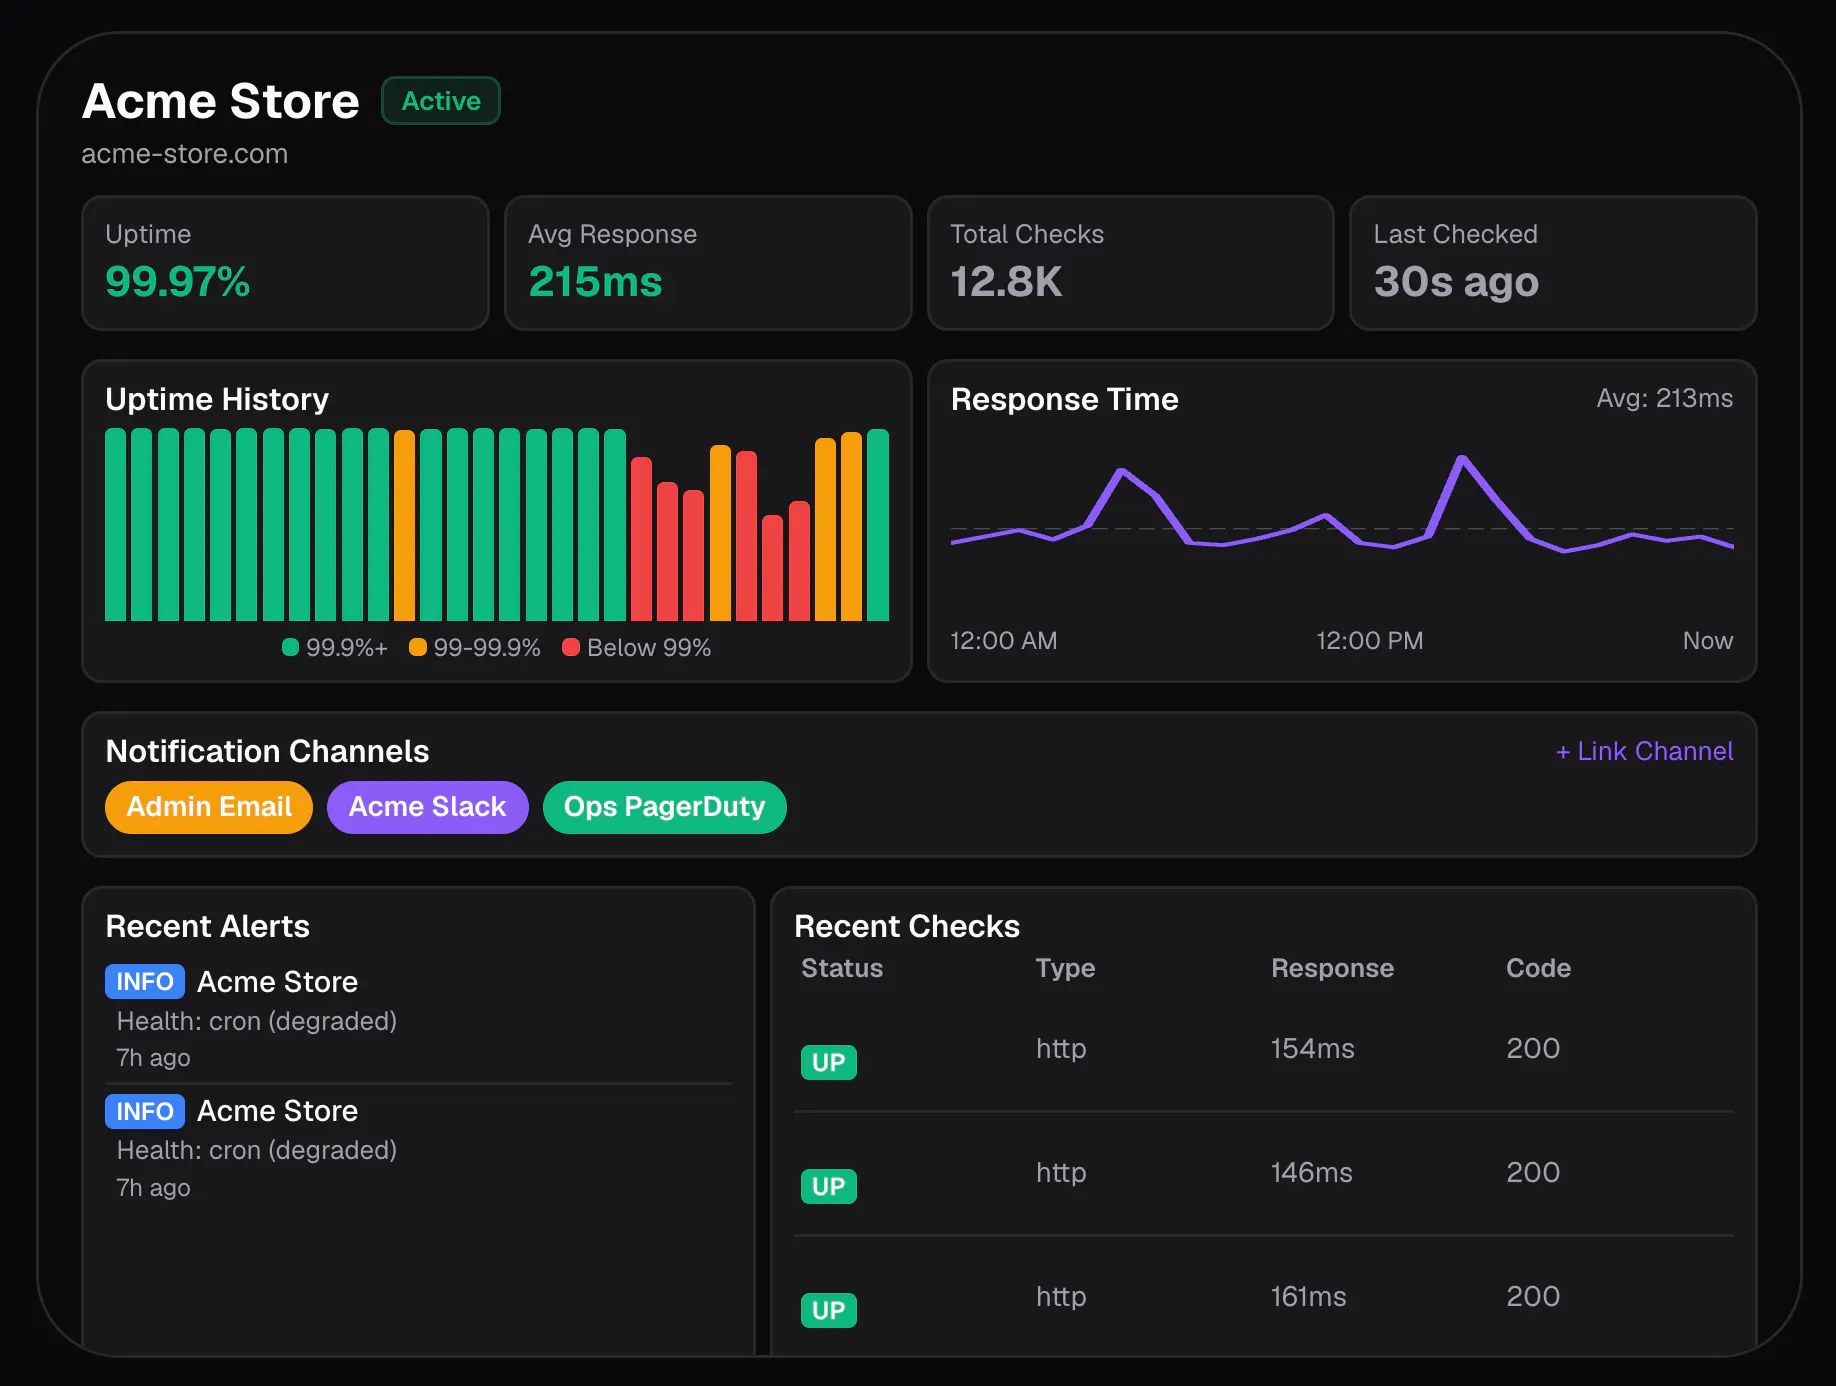Click the UP badge in the 146ms row
The image size is (1836, 1386).
point(829,1186)
